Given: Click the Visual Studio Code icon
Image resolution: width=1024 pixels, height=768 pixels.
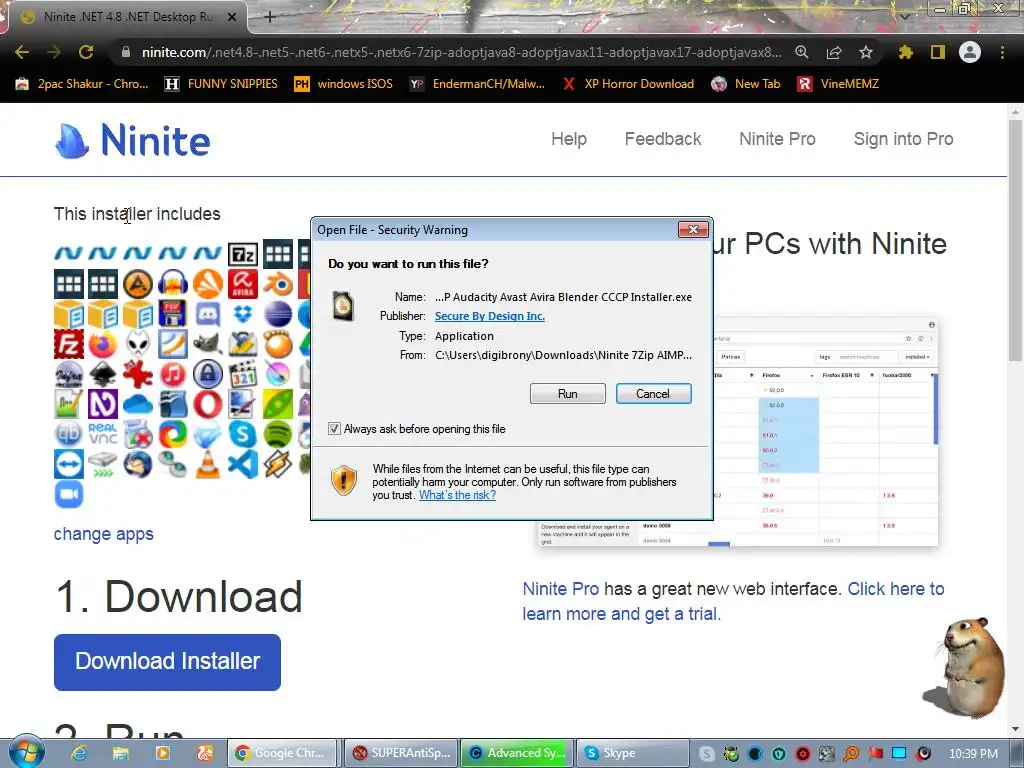Looking at the screenshot, I should click(x=242, y=464).
